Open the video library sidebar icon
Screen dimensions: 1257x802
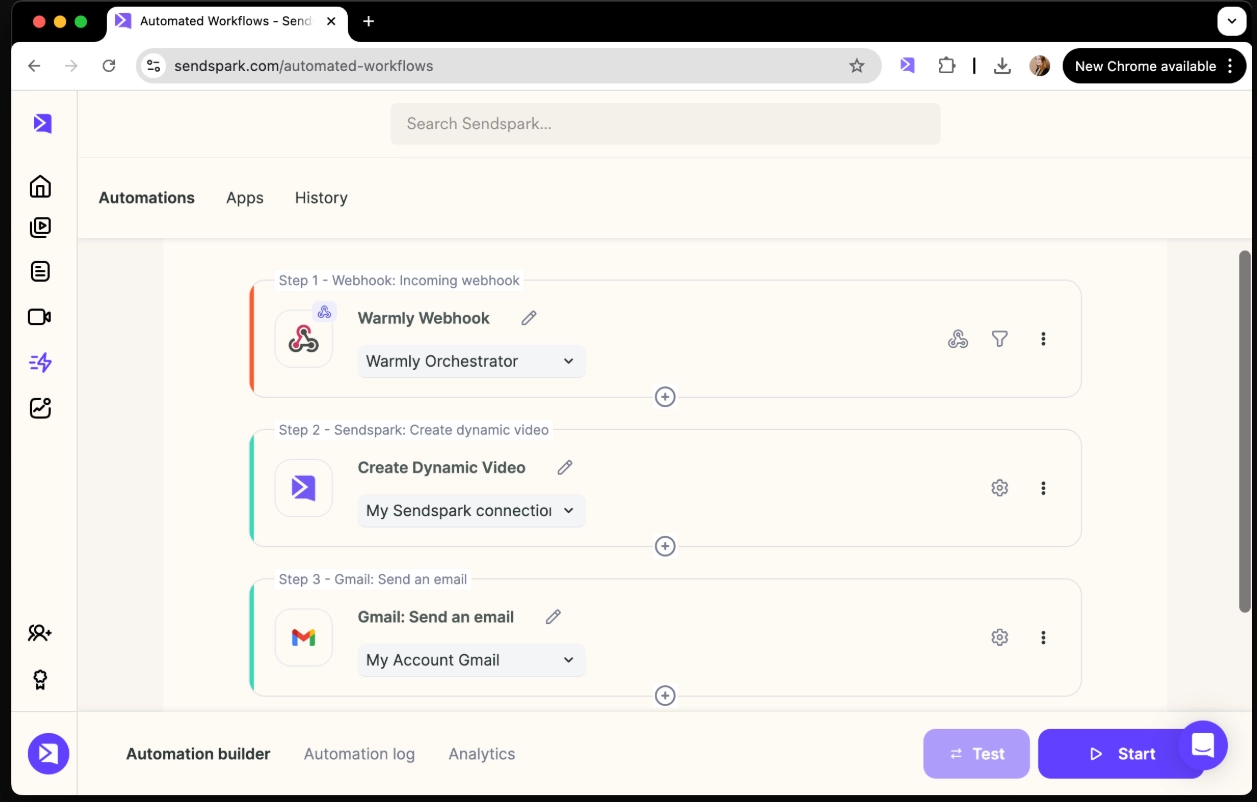[40, 227]
